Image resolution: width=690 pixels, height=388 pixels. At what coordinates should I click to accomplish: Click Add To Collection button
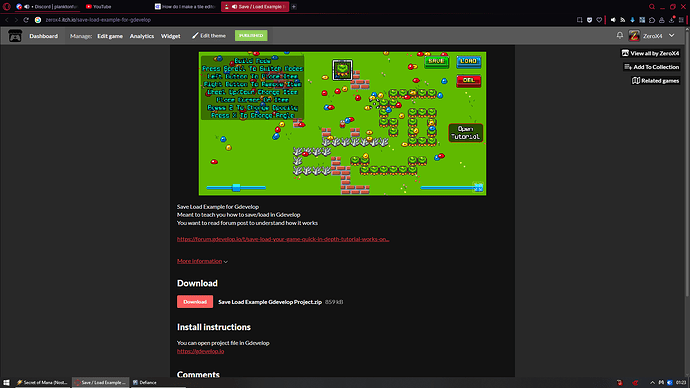click(652, 67)
